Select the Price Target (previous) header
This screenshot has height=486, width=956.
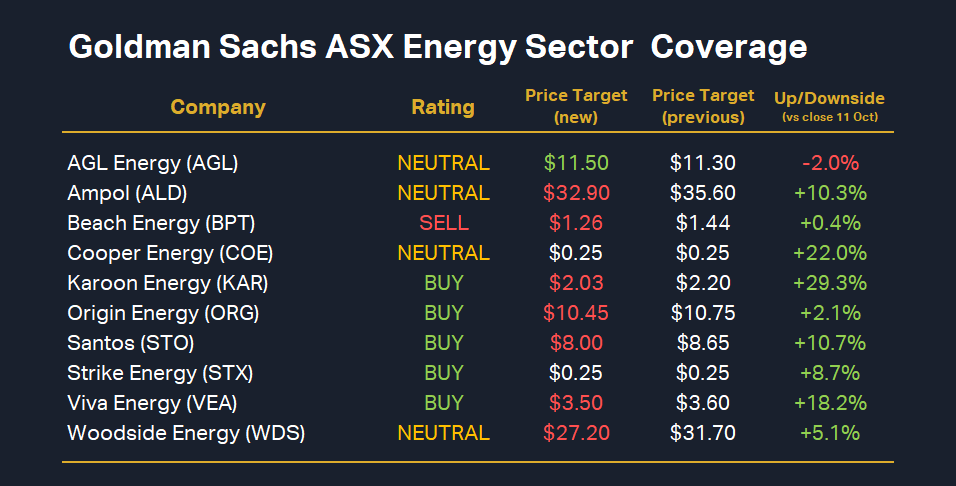coord(703,106)
